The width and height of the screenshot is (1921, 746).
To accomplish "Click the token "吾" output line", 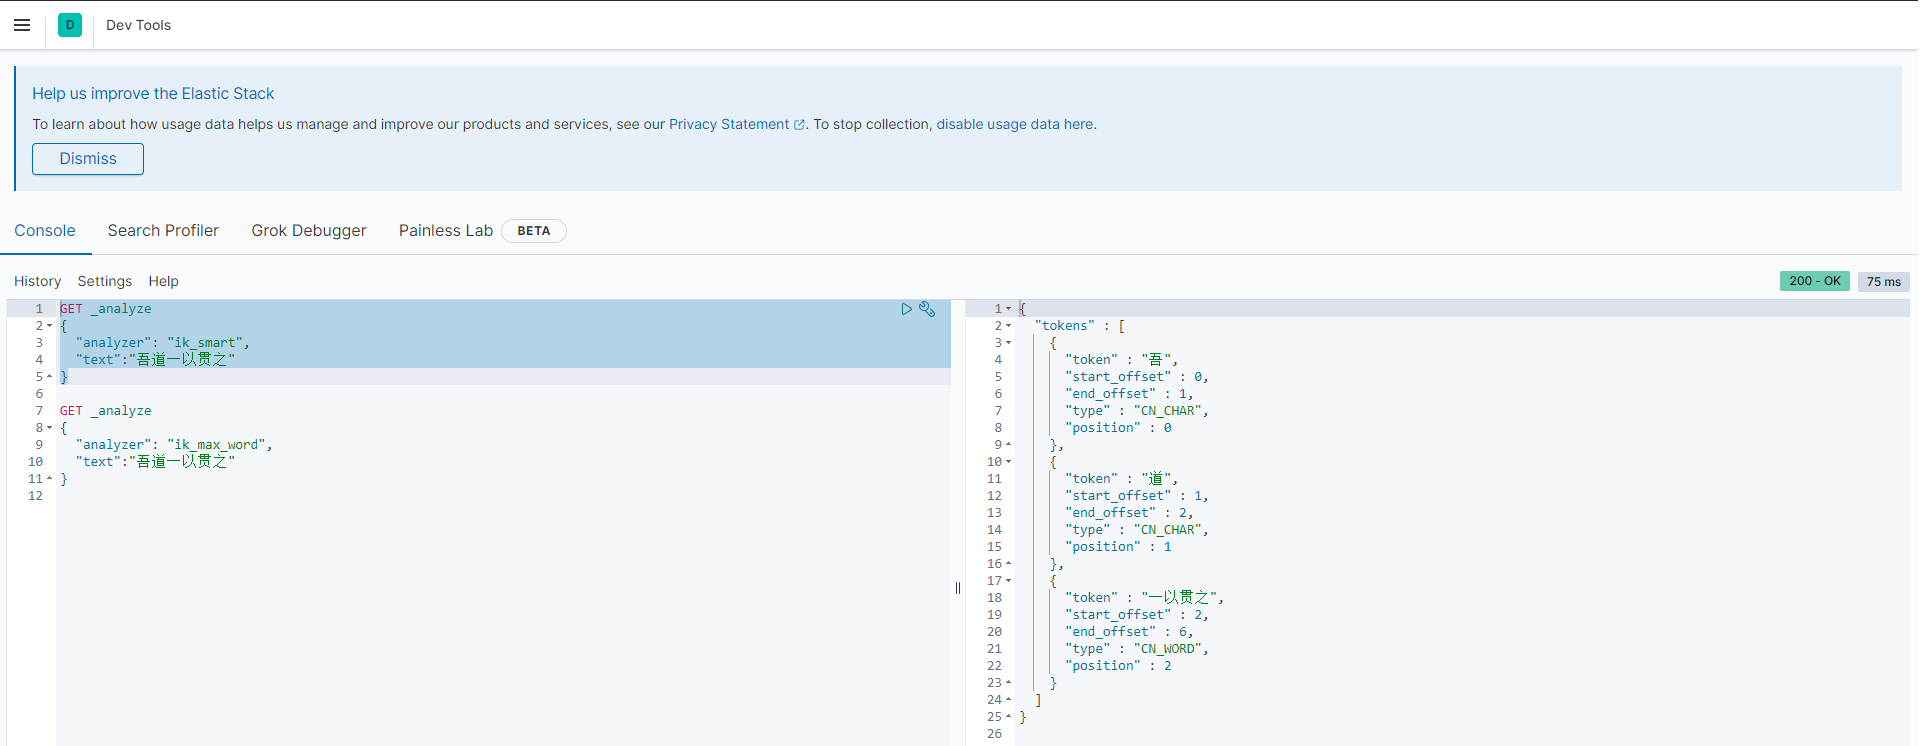I will tap(1121, 360).
